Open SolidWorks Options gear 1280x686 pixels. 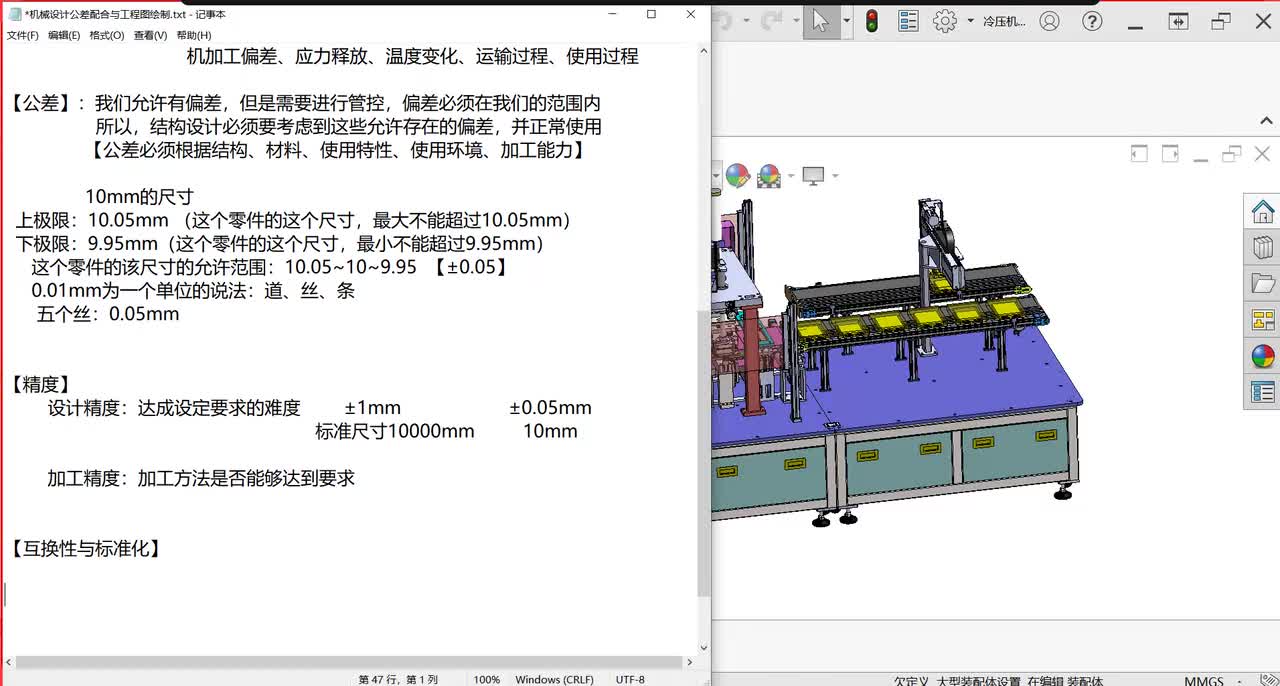[x=945, y=21]
